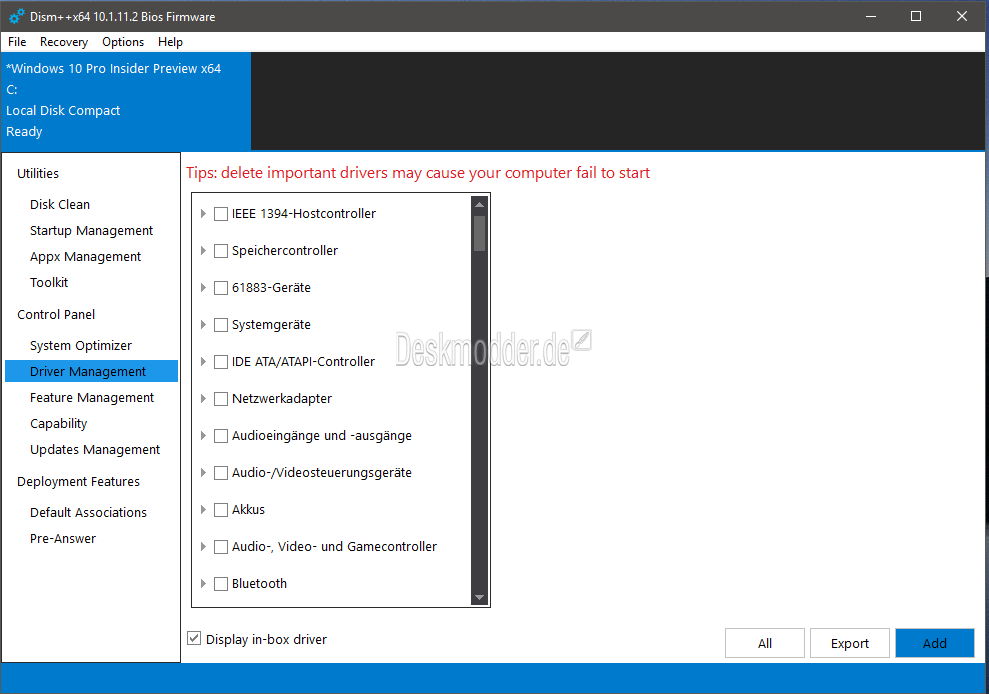Image resolution: width=989 pixels, height=694 pixels.
Task: Select Driver Management in sidebar
Action: [x=91, y=371]
